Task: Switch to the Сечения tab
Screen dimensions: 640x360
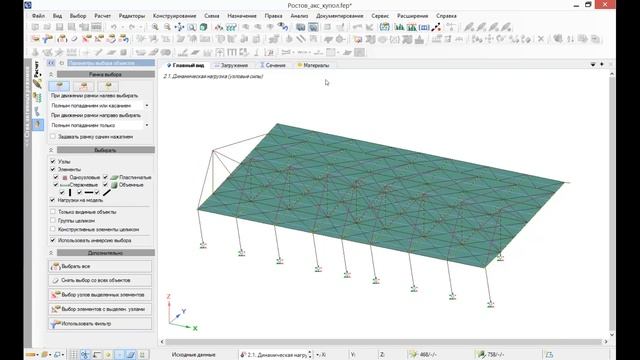Action: (273, 65)
